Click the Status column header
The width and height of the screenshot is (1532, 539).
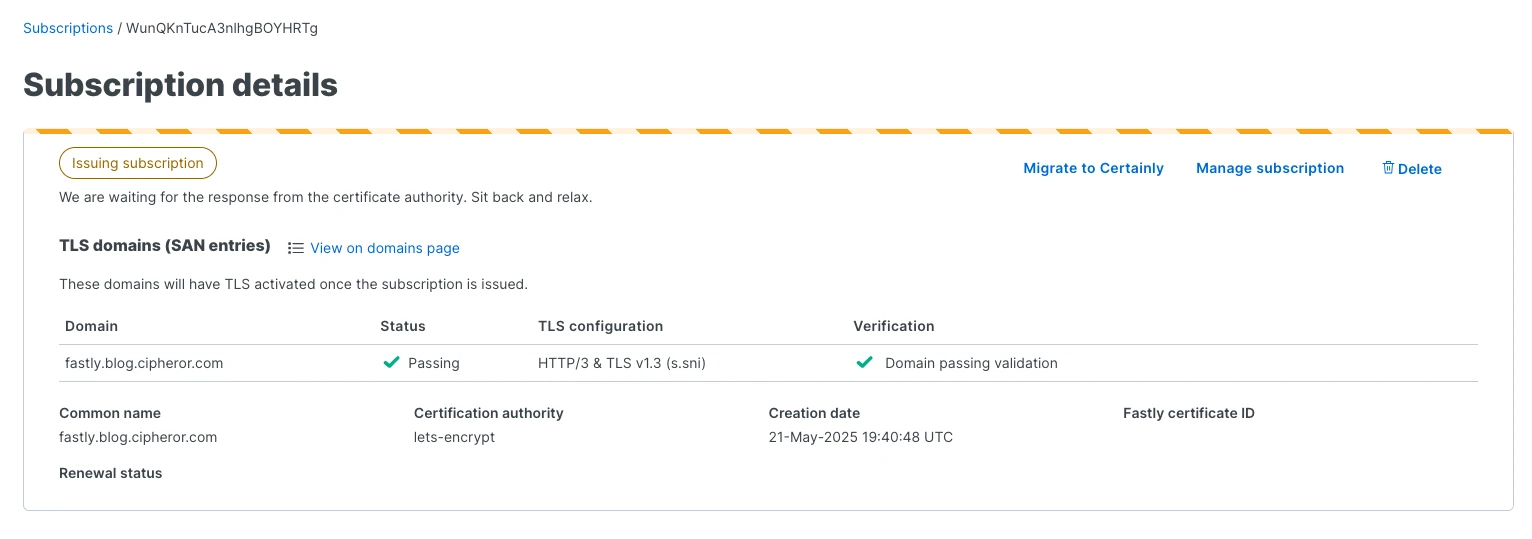click(x=403, y=326)
